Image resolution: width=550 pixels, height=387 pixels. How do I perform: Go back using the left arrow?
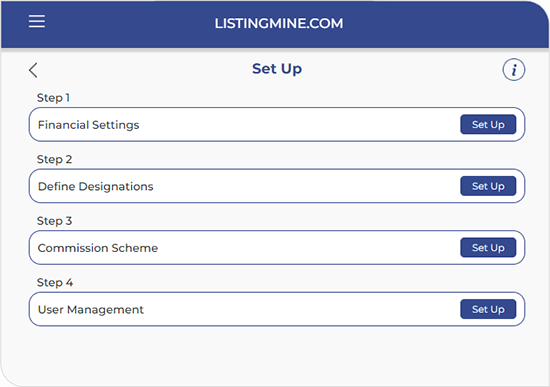click(x=33, y=70)
